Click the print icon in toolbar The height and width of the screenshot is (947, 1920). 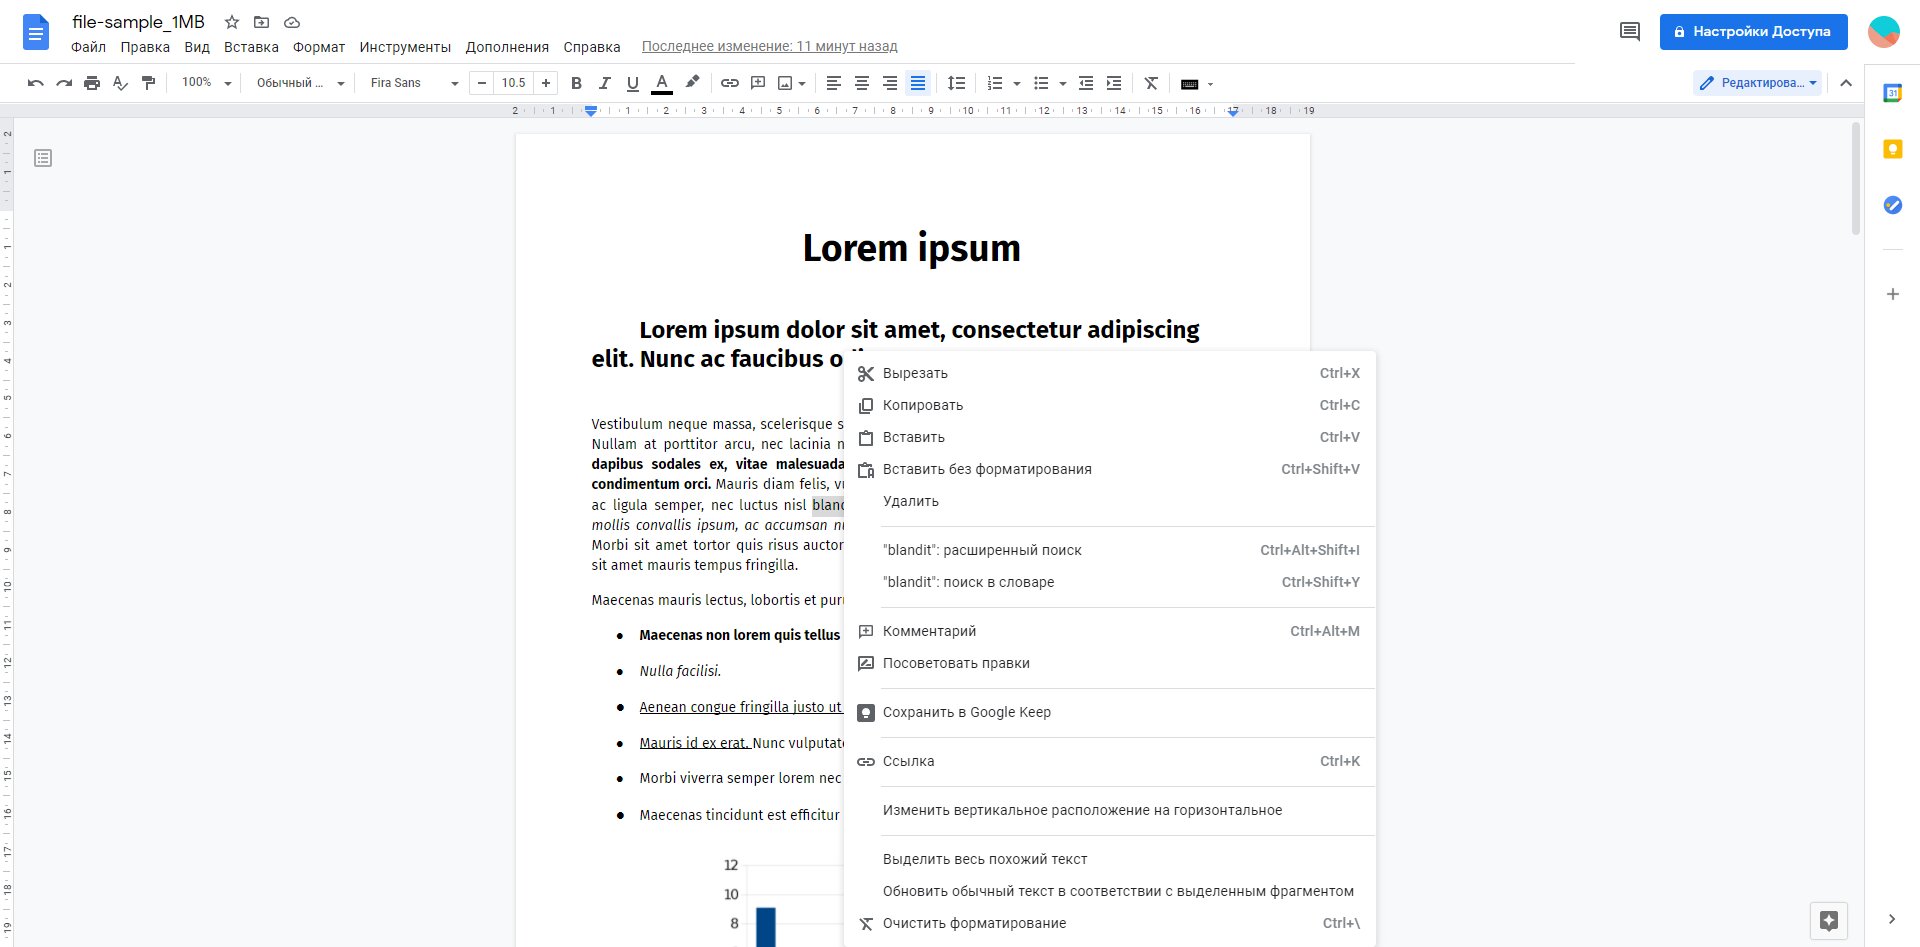tap(92, 83)
